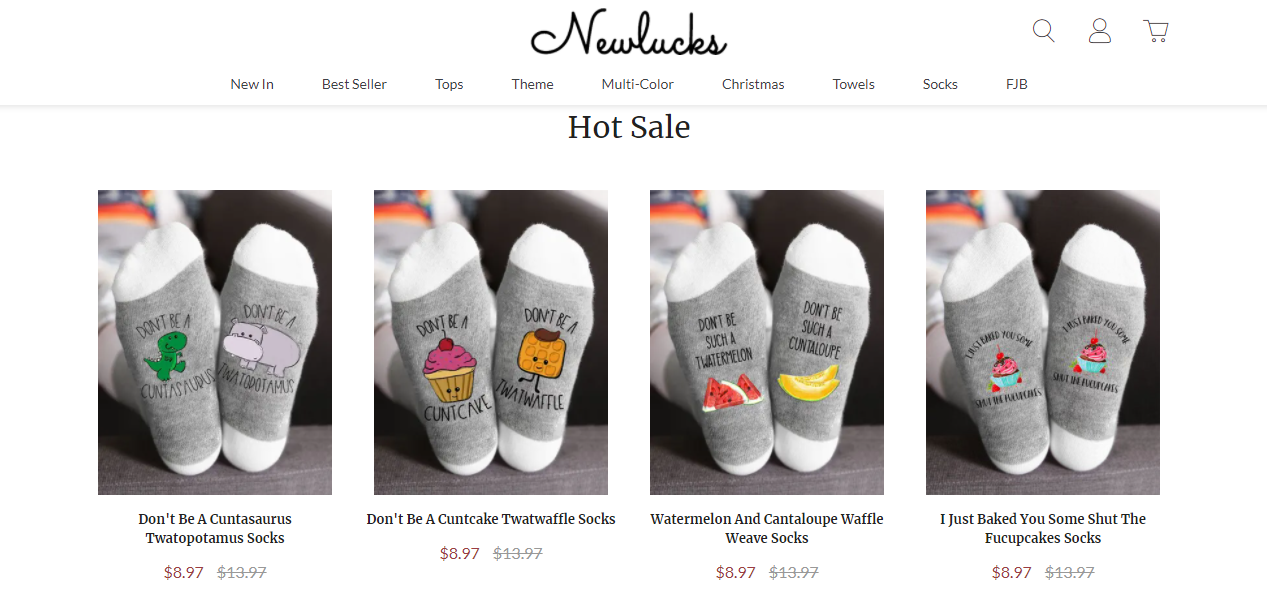This screenshot has height=607, width=1267.
Task: Open I Just Baked You Some socks link
Action: (x=1043, y=528)
